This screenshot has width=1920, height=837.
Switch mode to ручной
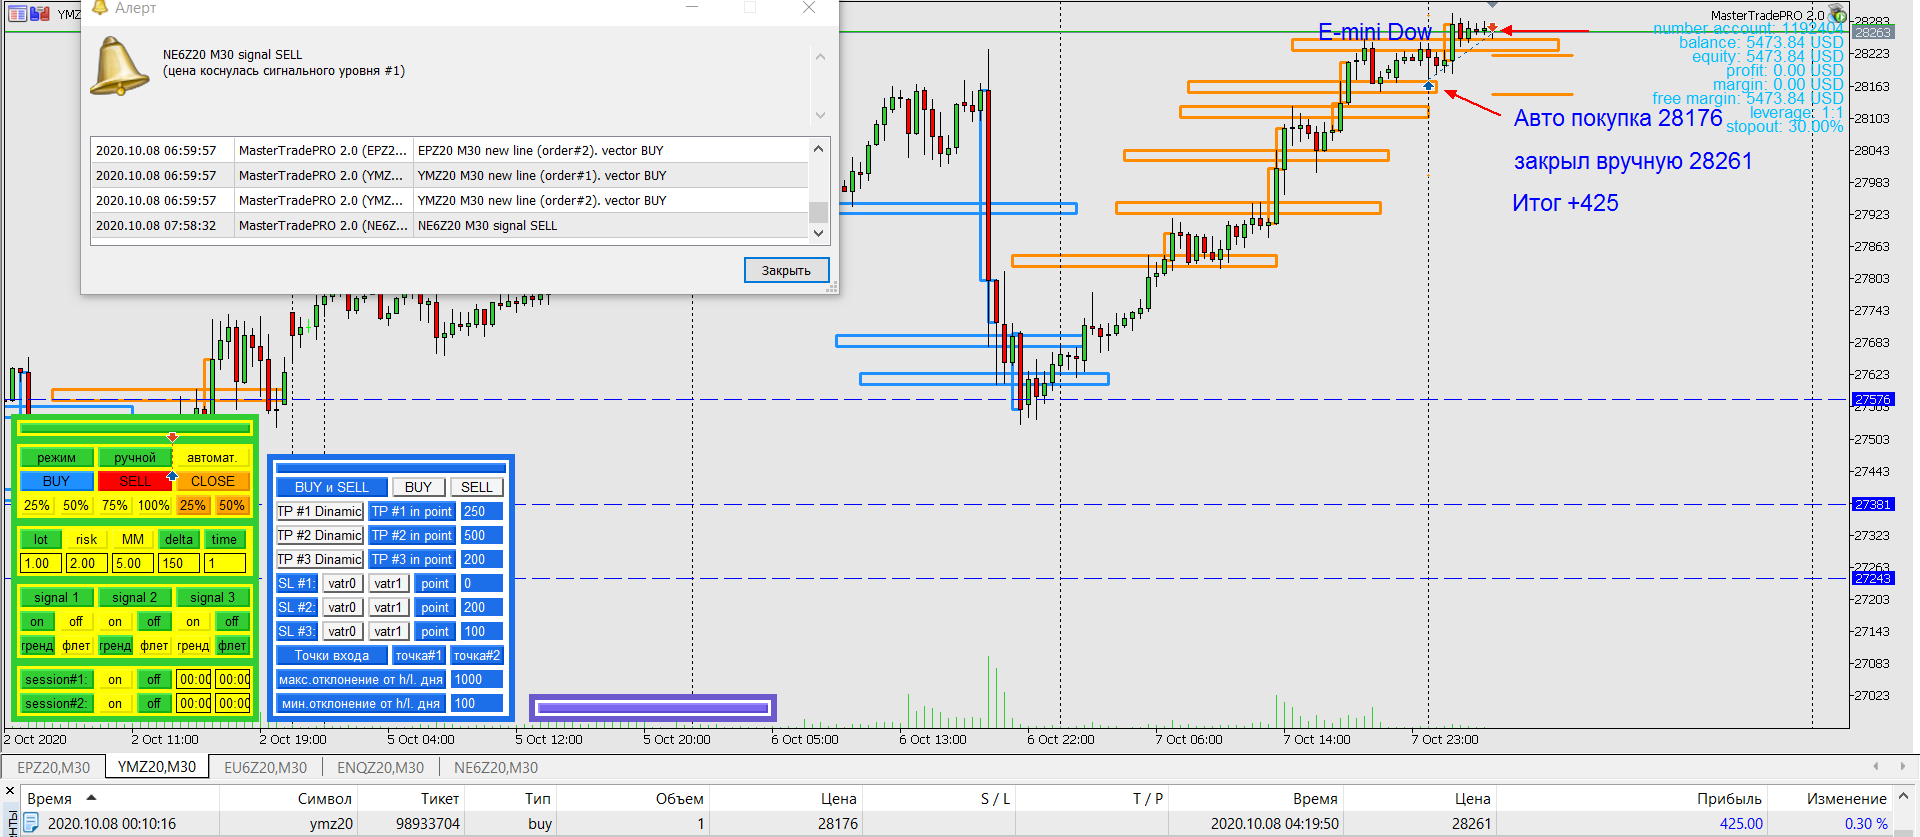(134, 457)
